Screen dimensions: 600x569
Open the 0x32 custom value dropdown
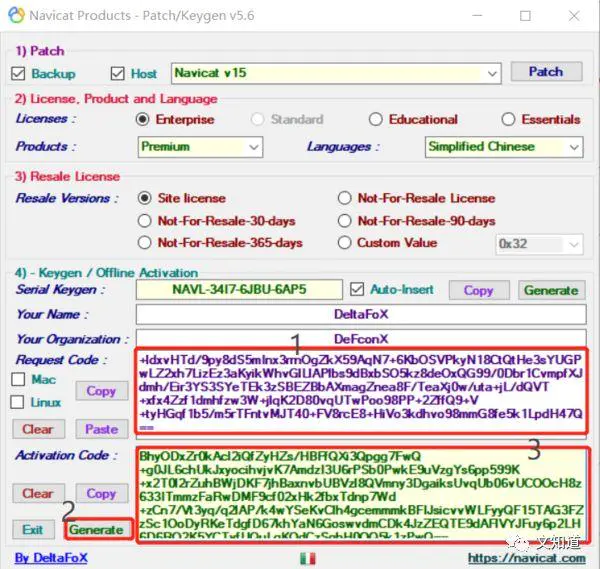click(x=574, y=244)
